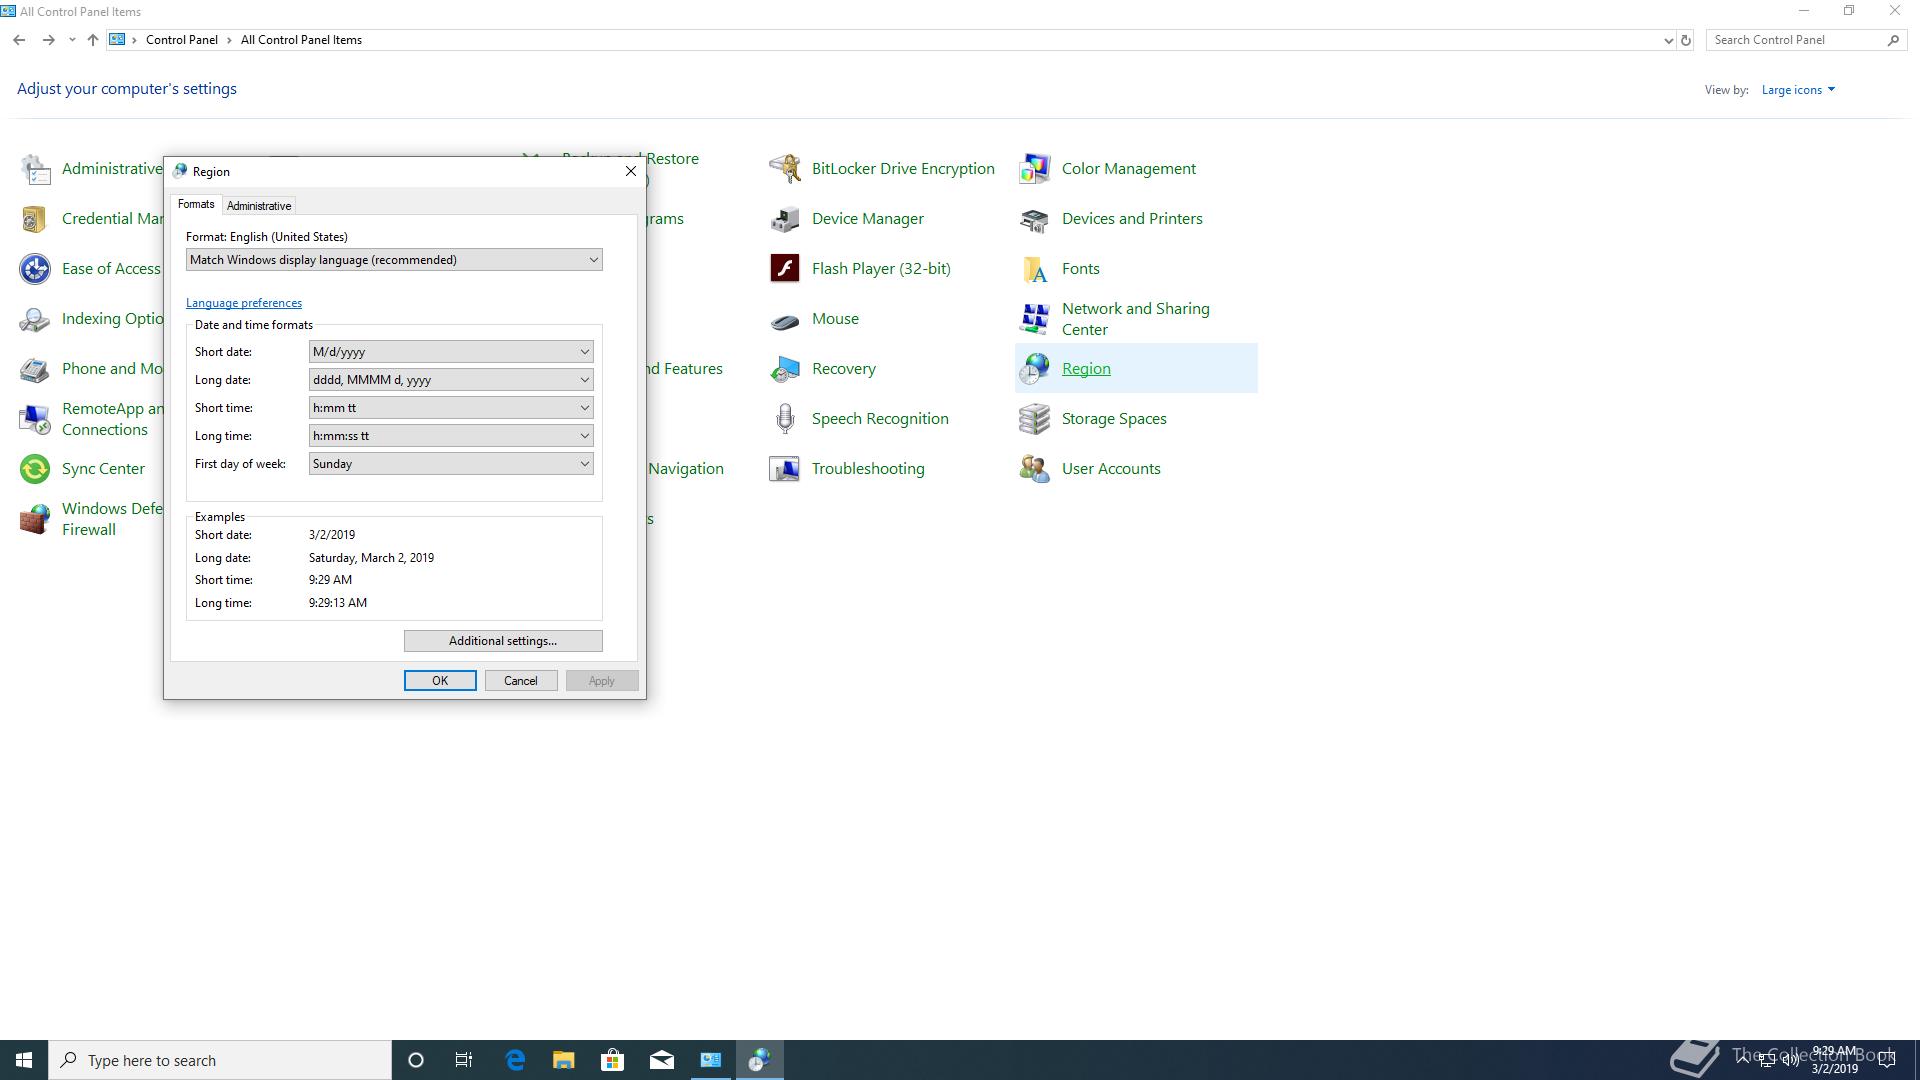The image size is (1920, 1080).
Task: Open the BitLocker Drive Encryption icon
Action: point(785,168)
